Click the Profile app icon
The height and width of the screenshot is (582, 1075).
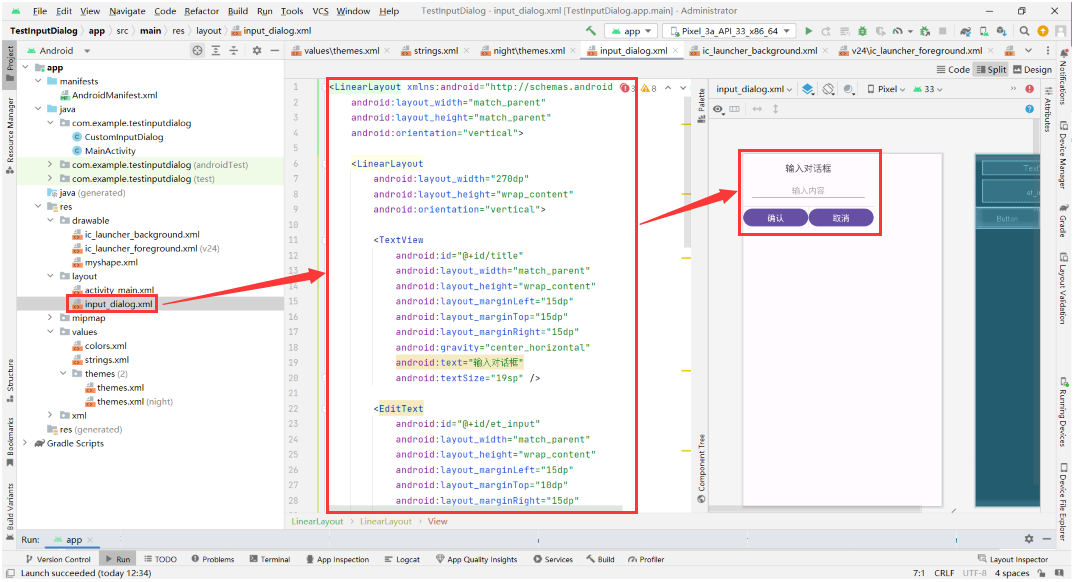(x=897, y=31)
